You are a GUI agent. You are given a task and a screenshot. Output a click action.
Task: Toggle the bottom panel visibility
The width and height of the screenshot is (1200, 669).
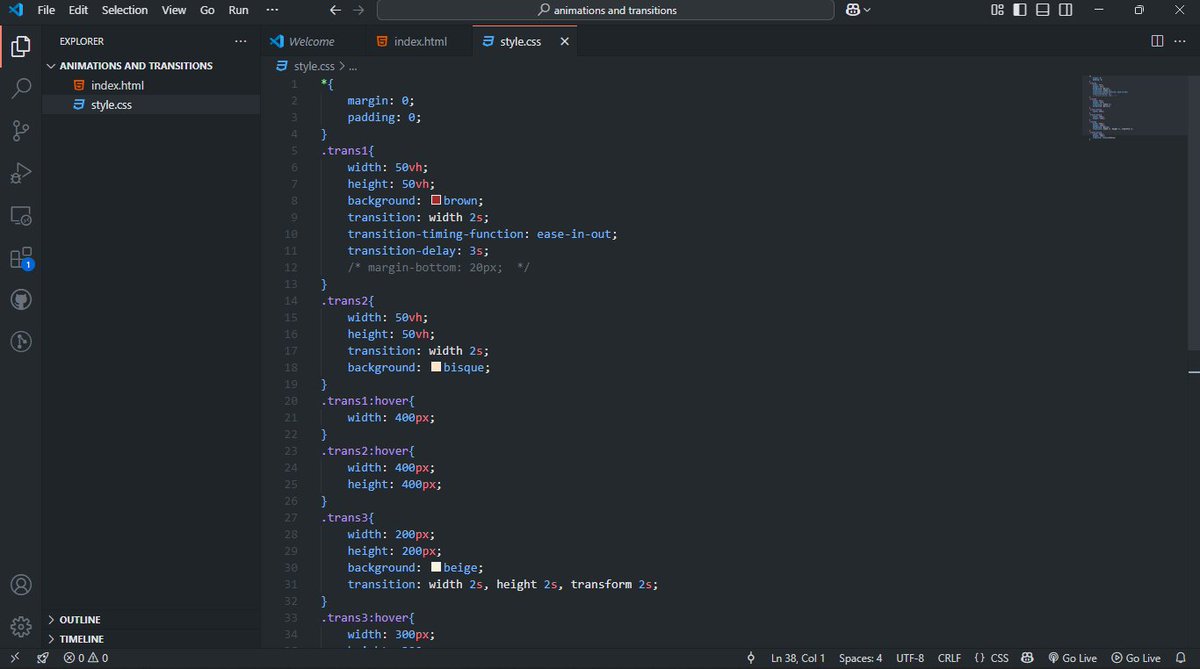coord(1040,10)
